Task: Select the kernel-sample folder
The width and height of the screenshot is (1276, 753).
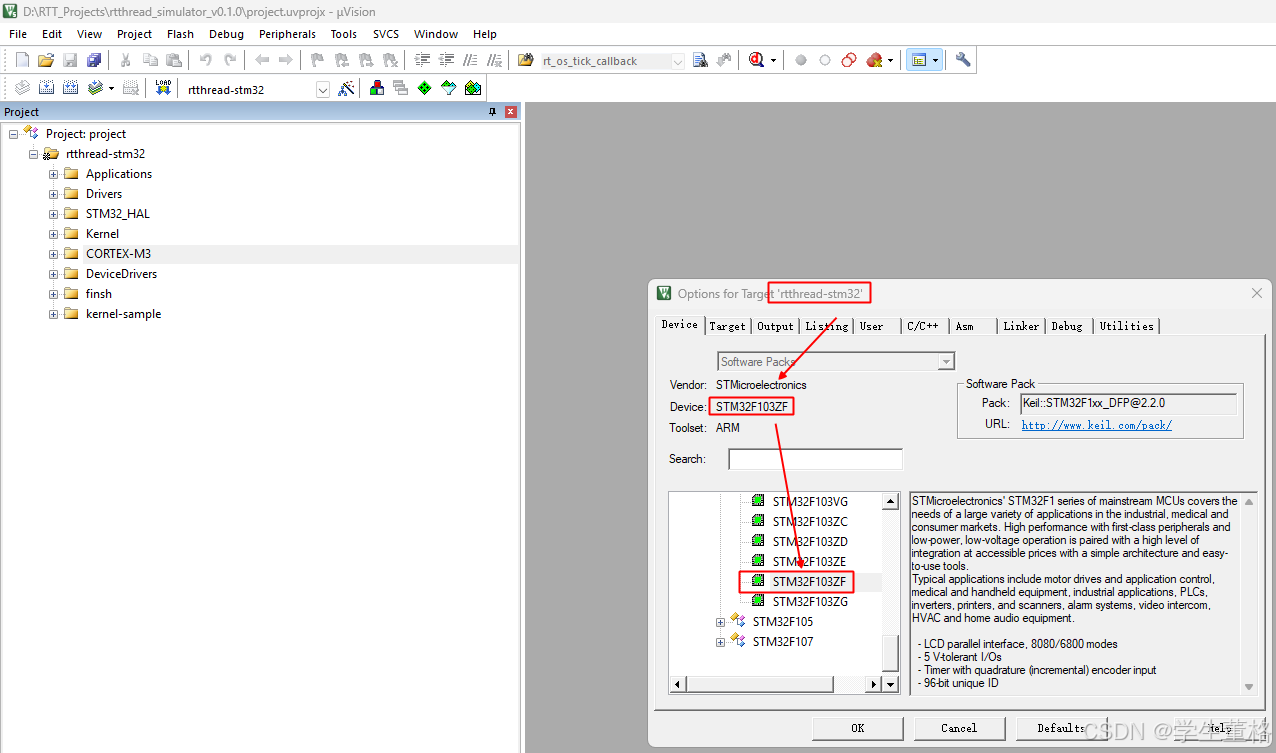Action: [123, 314]
